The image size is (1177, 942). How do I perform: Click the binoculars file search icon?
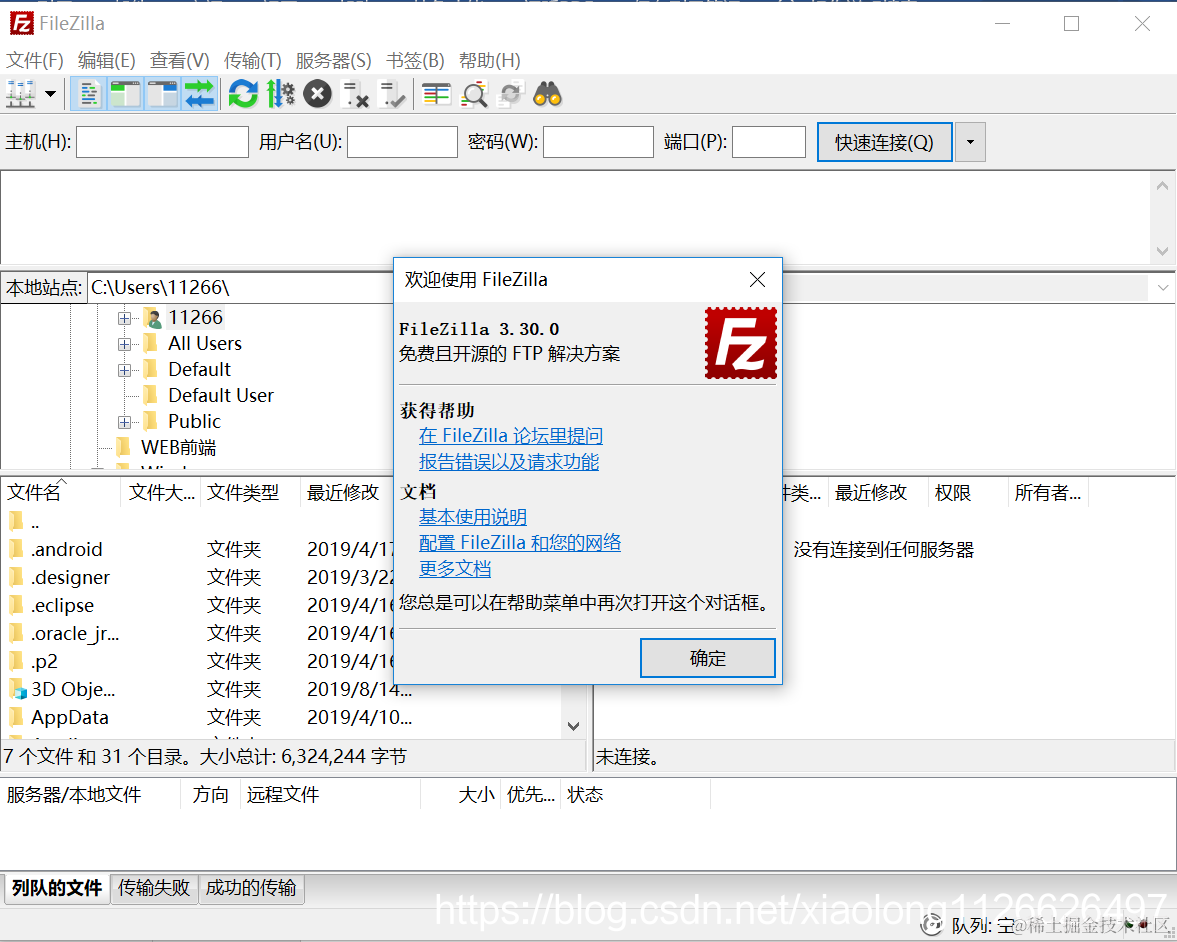[x=547, y=95]
